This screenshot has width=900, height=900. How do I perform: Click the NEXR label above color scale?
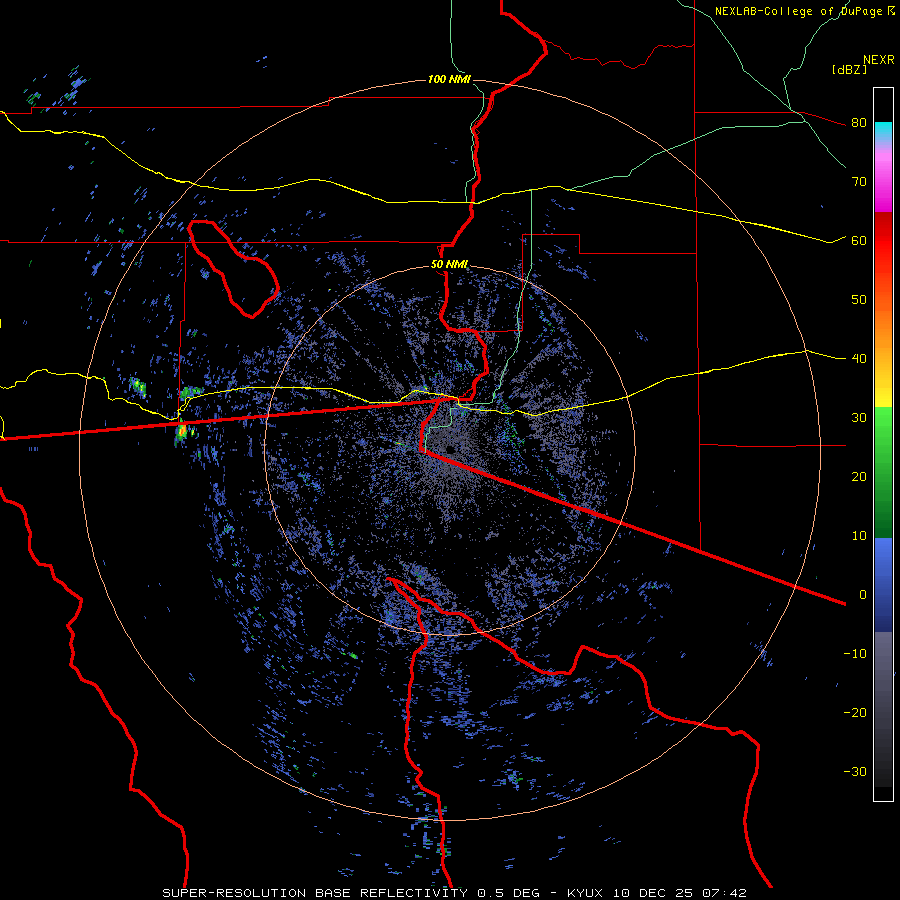[x=879, y=60]
